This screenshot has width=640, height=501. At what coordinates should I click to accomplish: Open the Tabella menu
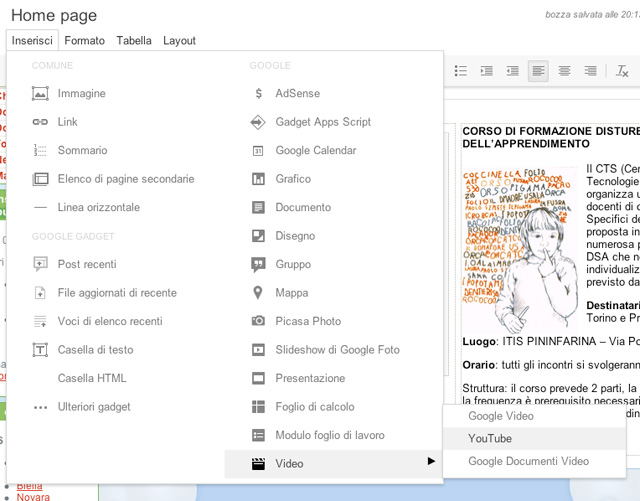coord(134,41)
